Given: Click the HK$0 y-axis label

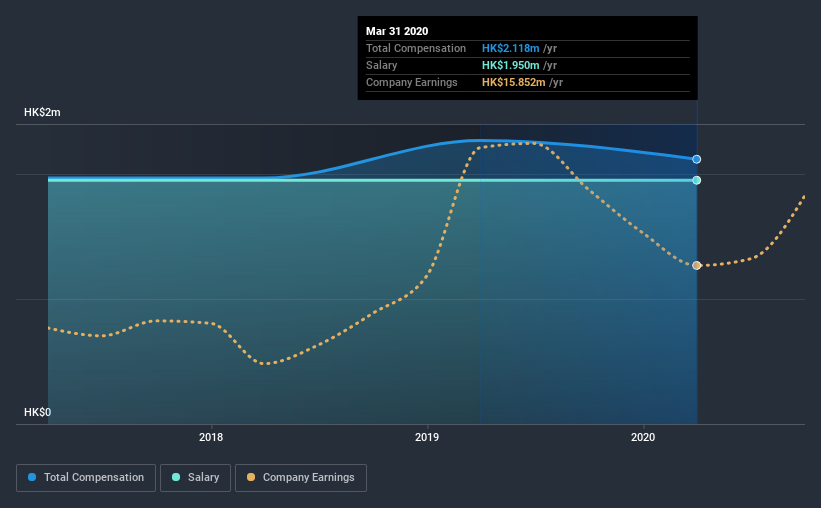Looking at the screenshot, I should coord(38,413).
